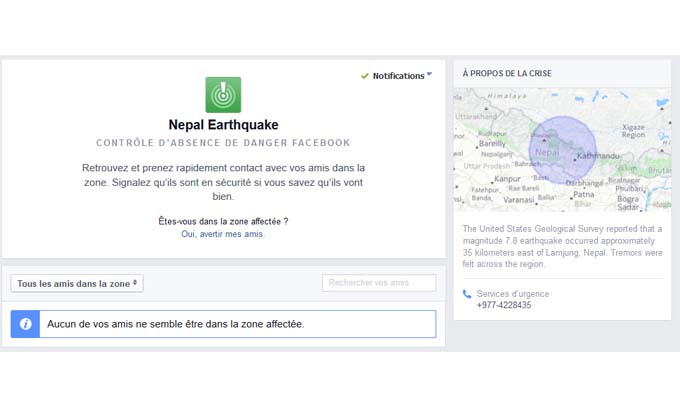680x400 pixels.
Task: Click the USGS earthquake description text
Action: [x=561, y=246]
